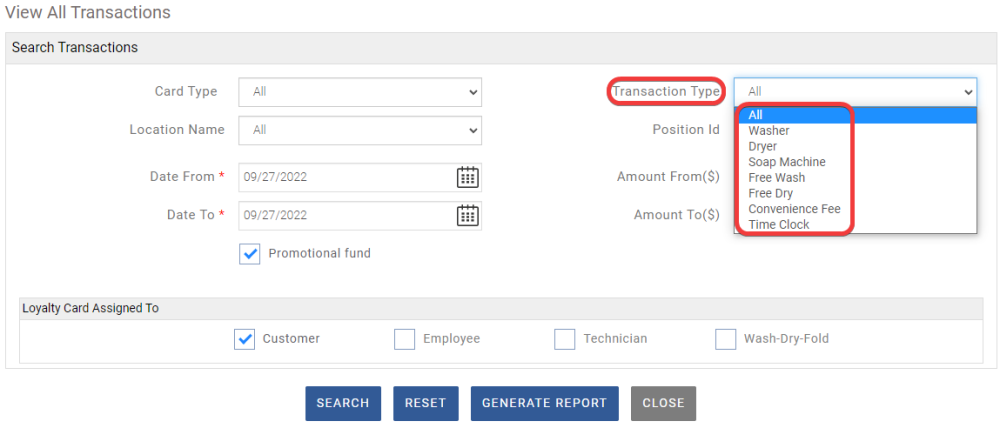This screenshot has height=428, width=1000.
Task: Uncheck the Customer loyalty card checkbox
Action: (245, 339)
